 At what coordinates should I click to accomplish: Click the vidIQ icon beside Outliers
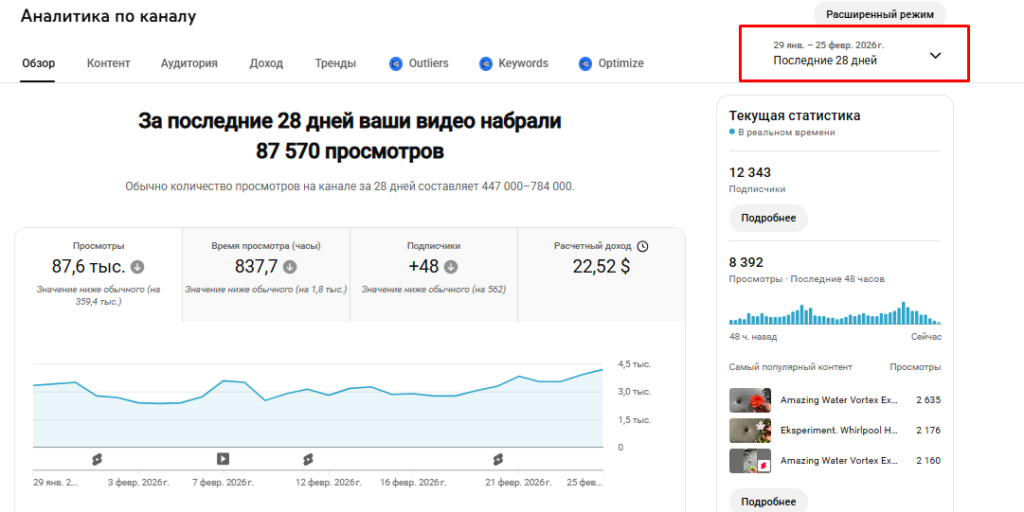pyautogui.click(x=395, y=64)
